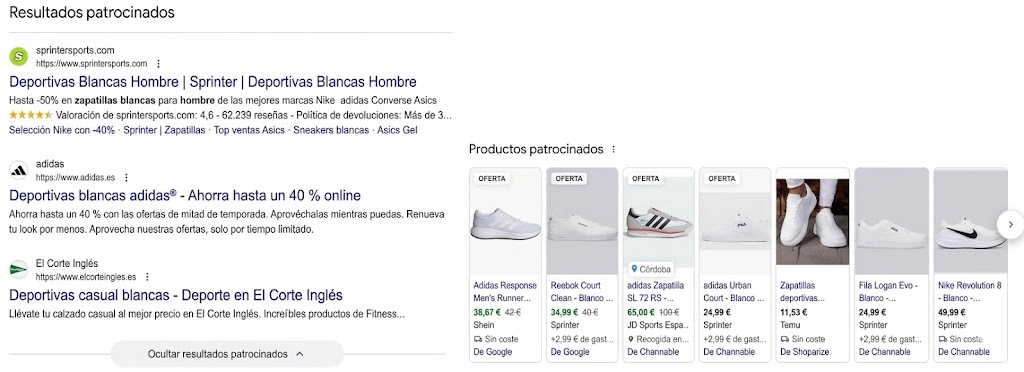
Task: Click De Google under Adidas Response card
Action: coord(492,352)
